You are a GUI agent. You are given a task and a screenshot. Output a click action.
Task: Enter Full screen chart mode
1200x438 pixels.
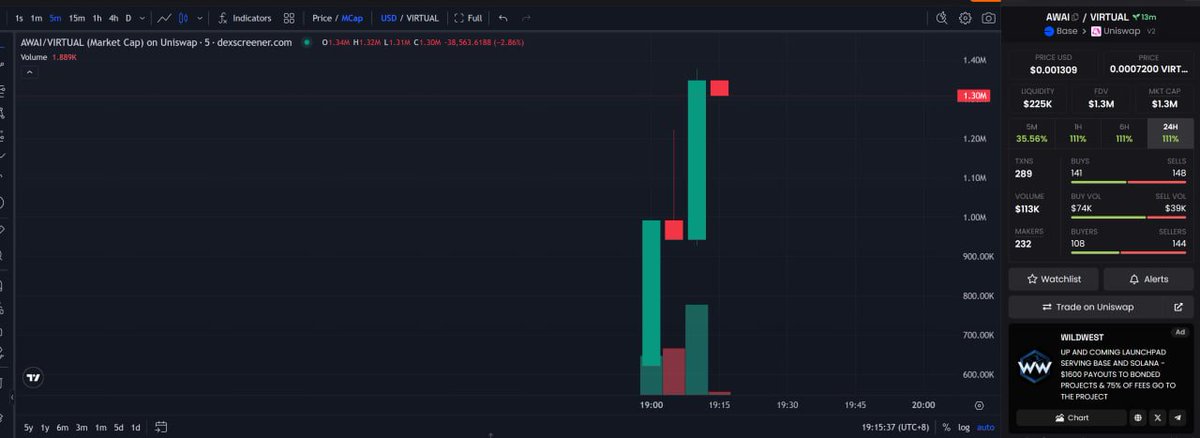(469, 18)
